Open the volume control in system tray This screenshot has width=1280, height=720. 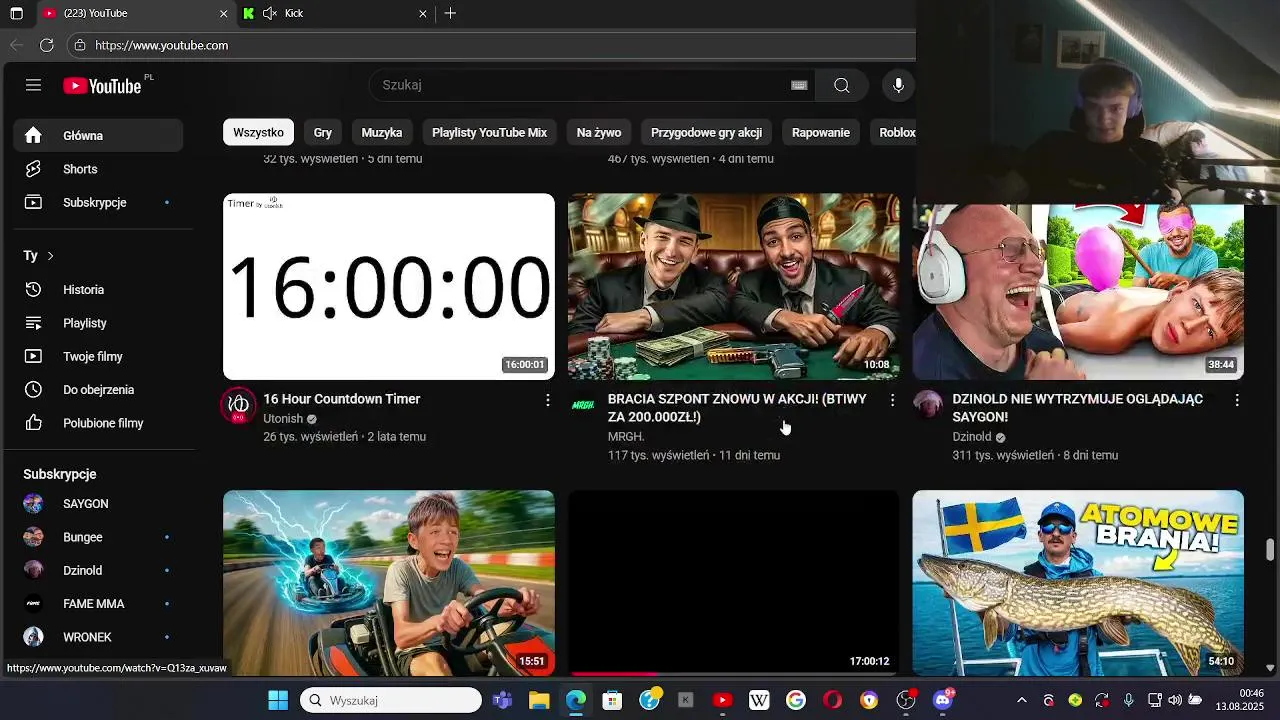pyautogui.click(x=1175, y=700)
